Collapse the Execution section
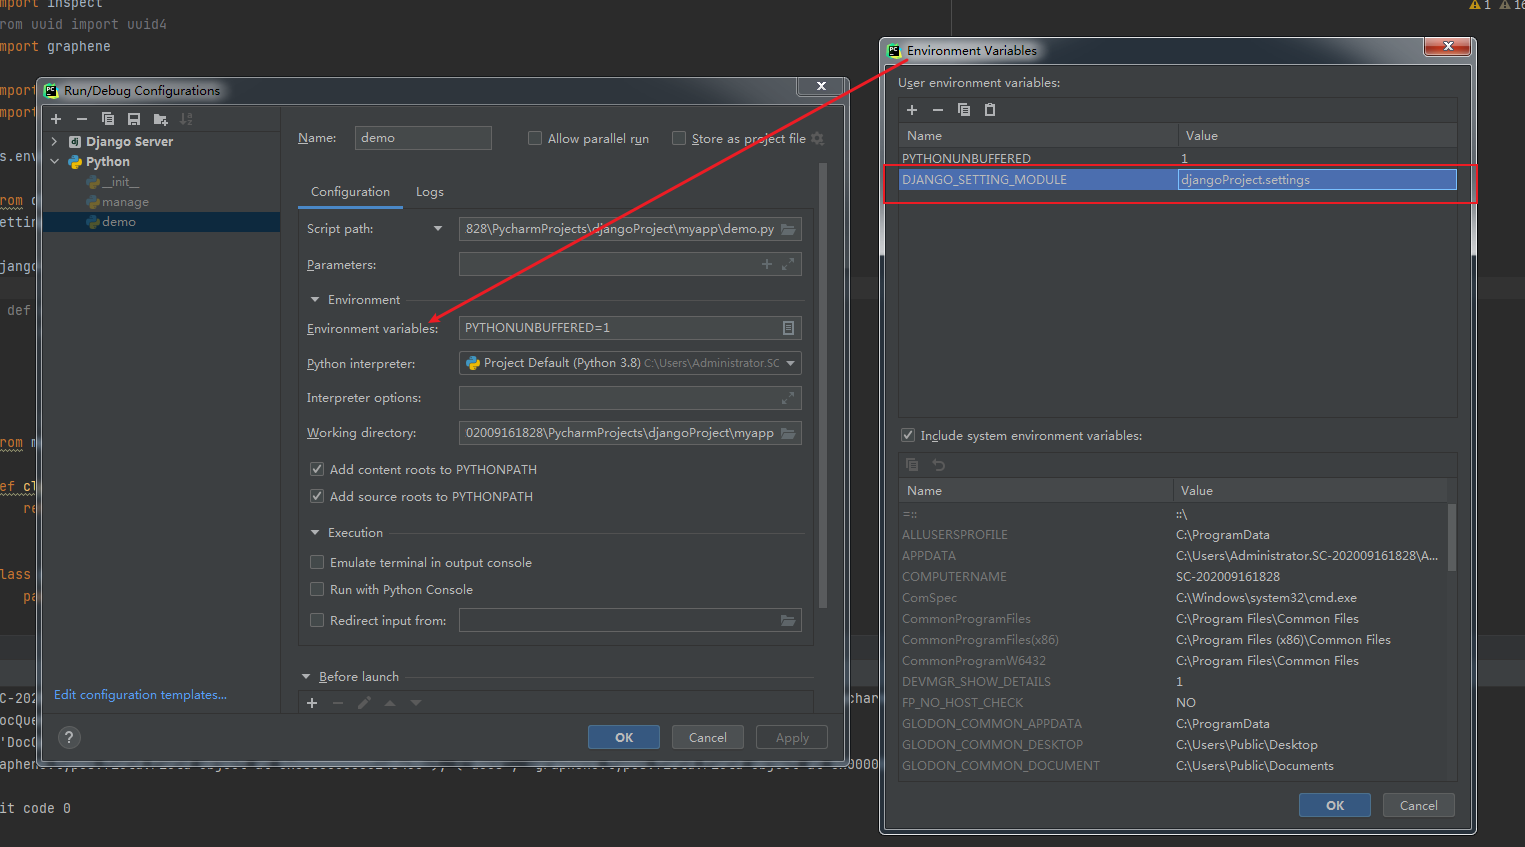The width and height of the screenshot is (1525, 847). tap(315, 533)
